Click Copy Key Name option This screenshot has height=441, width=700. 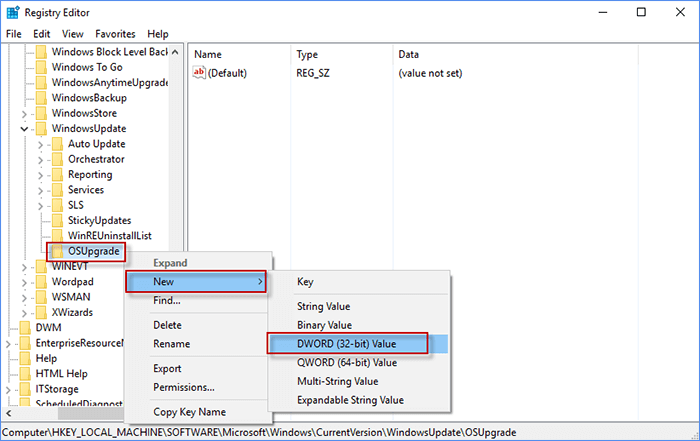point(190,412)
